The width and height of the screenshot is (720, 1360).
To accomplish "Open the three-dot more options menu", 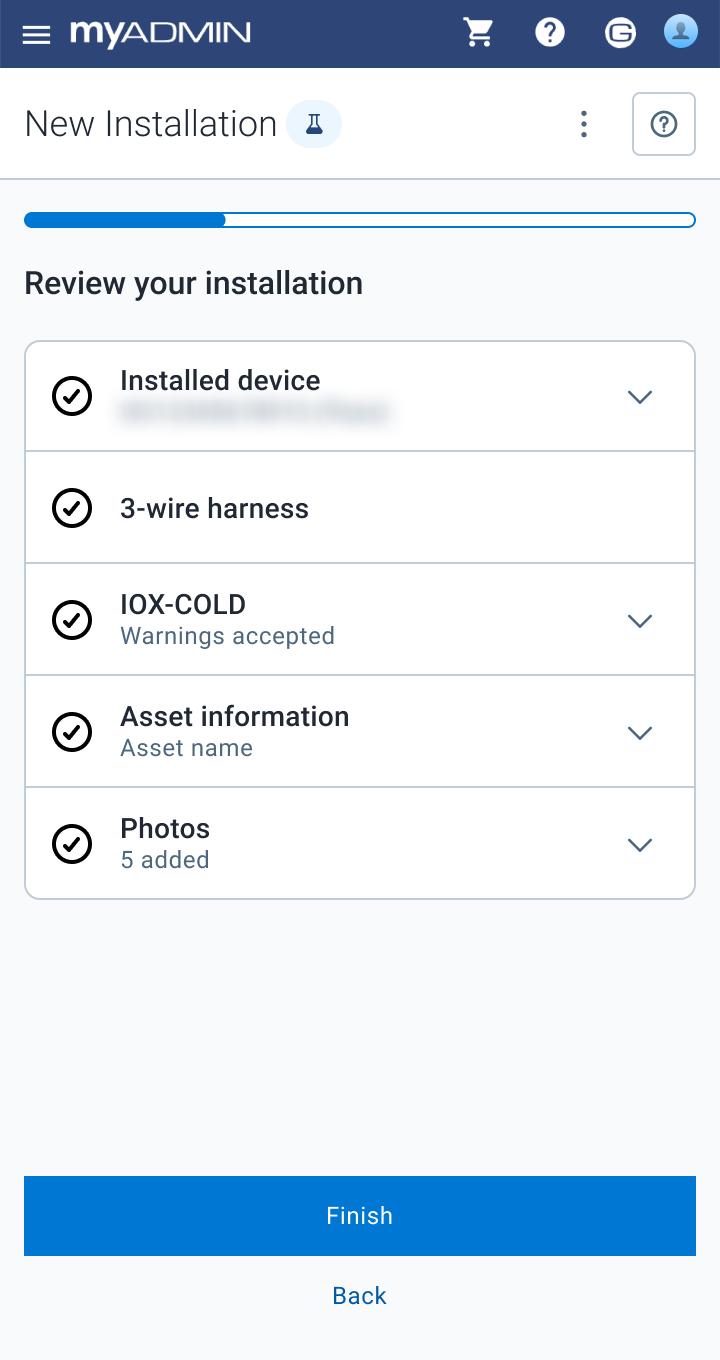I will pyautogui.click(x=584, y=124).
